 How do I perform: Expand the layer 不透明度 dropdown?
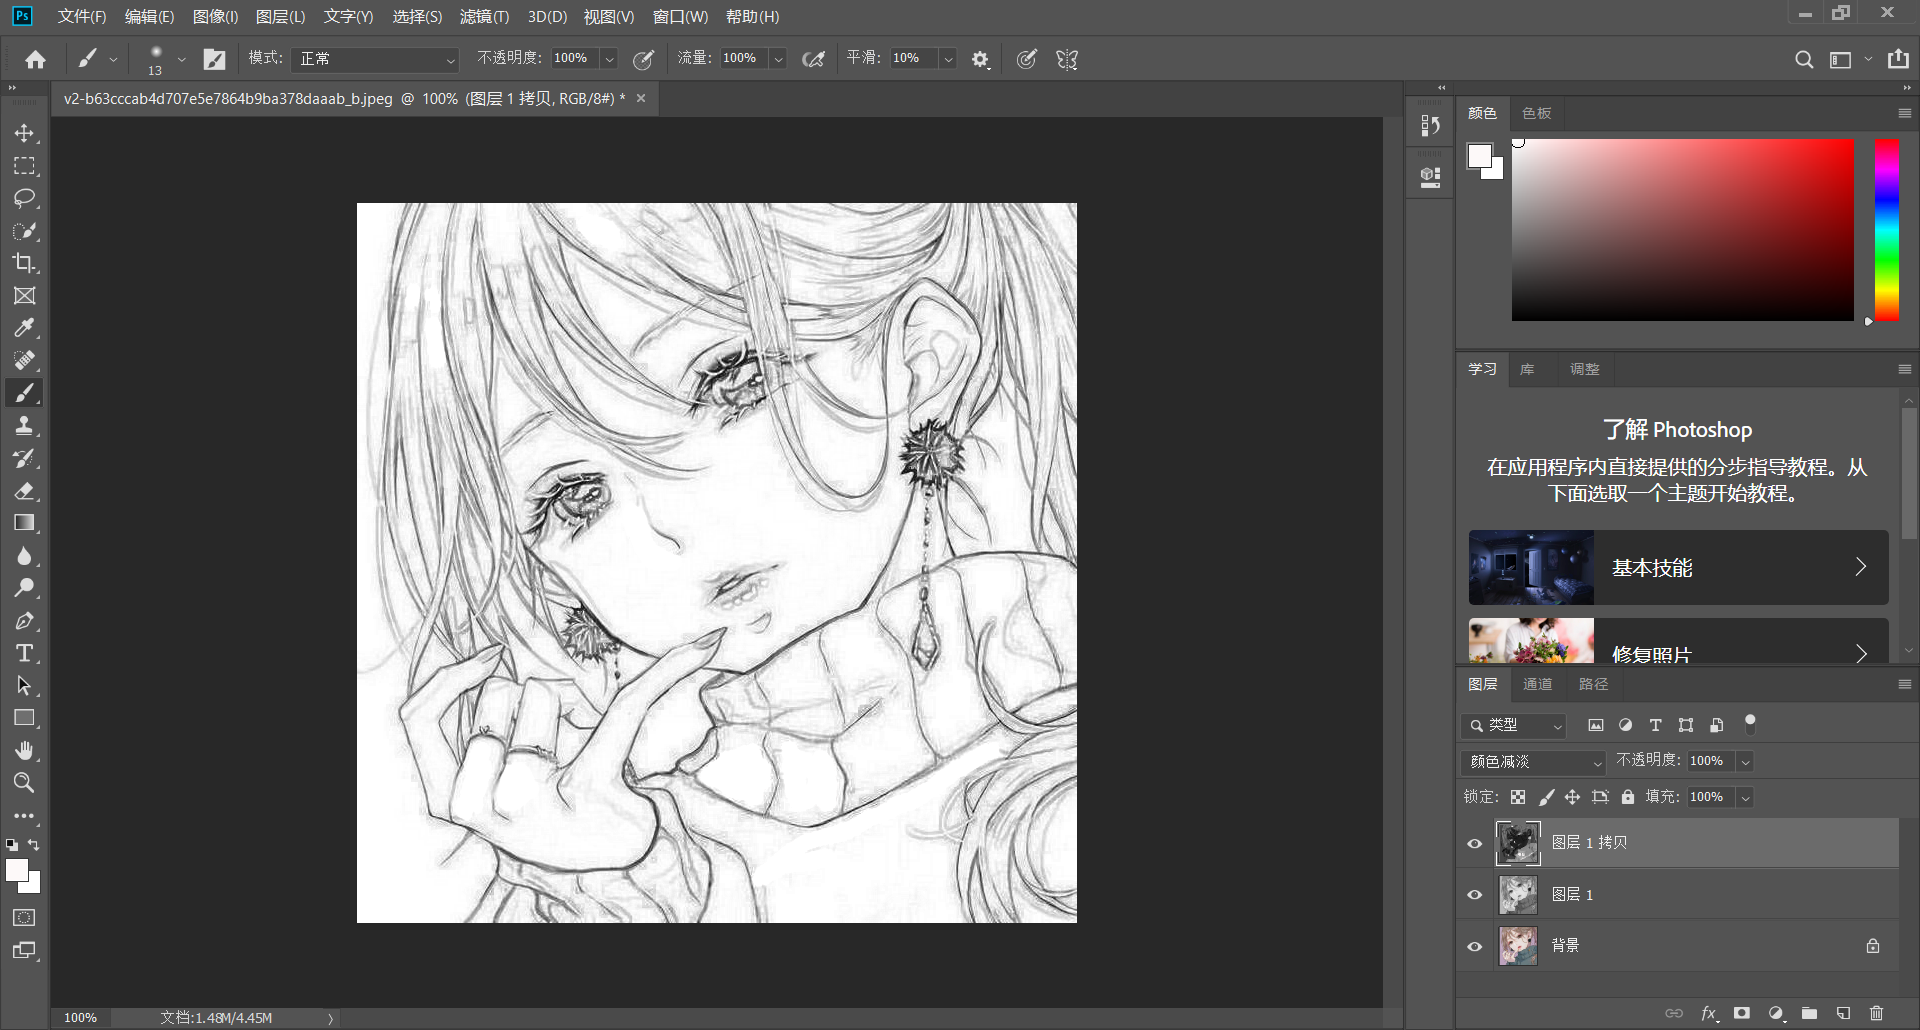pyautogui.click(x=1745, y=762)
